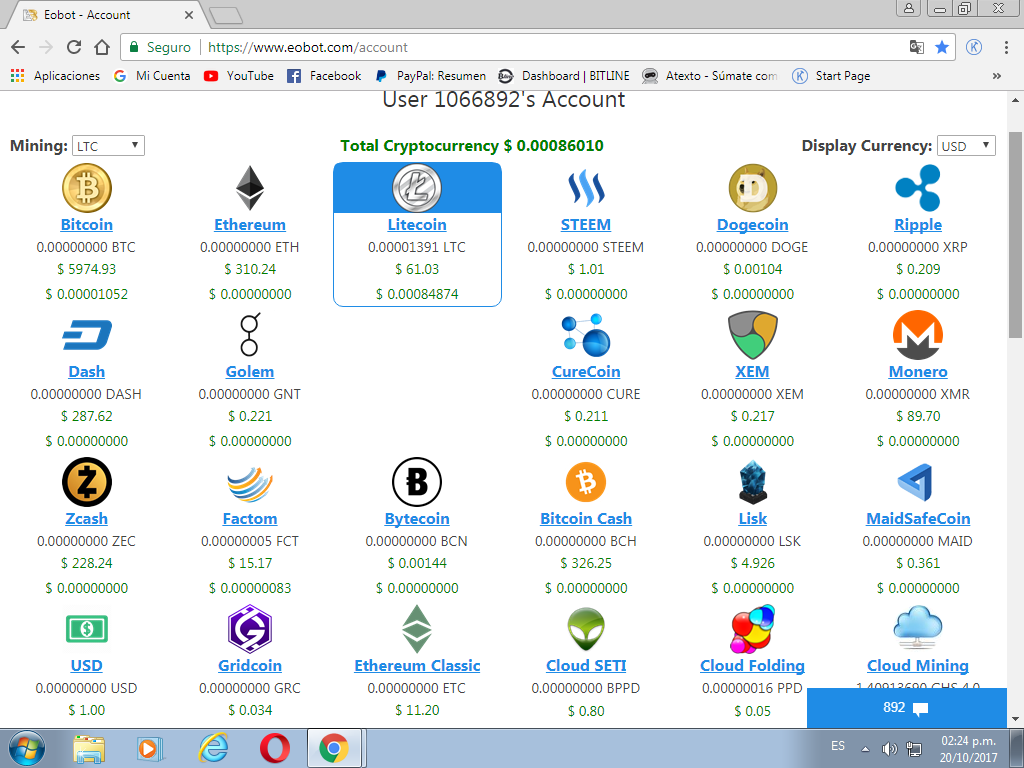Open Internet Explorer from the taskbar
The image size is (1024, 768).
[213, 748]
